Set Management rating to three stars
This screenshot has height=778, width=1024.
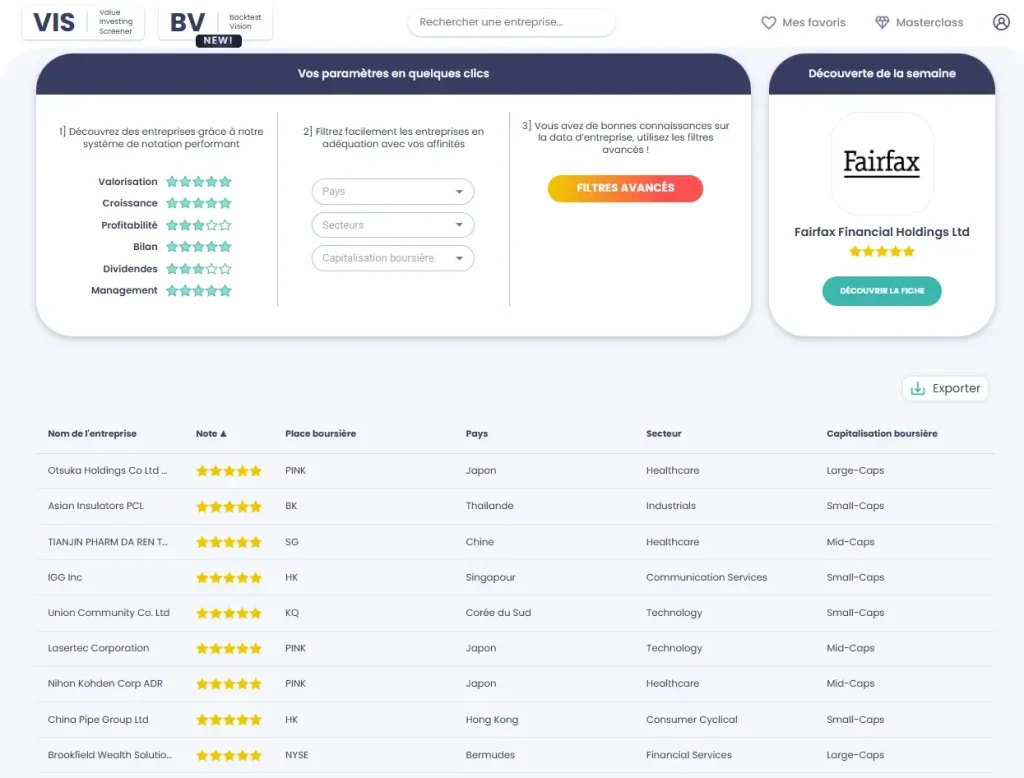coord(199,291)
